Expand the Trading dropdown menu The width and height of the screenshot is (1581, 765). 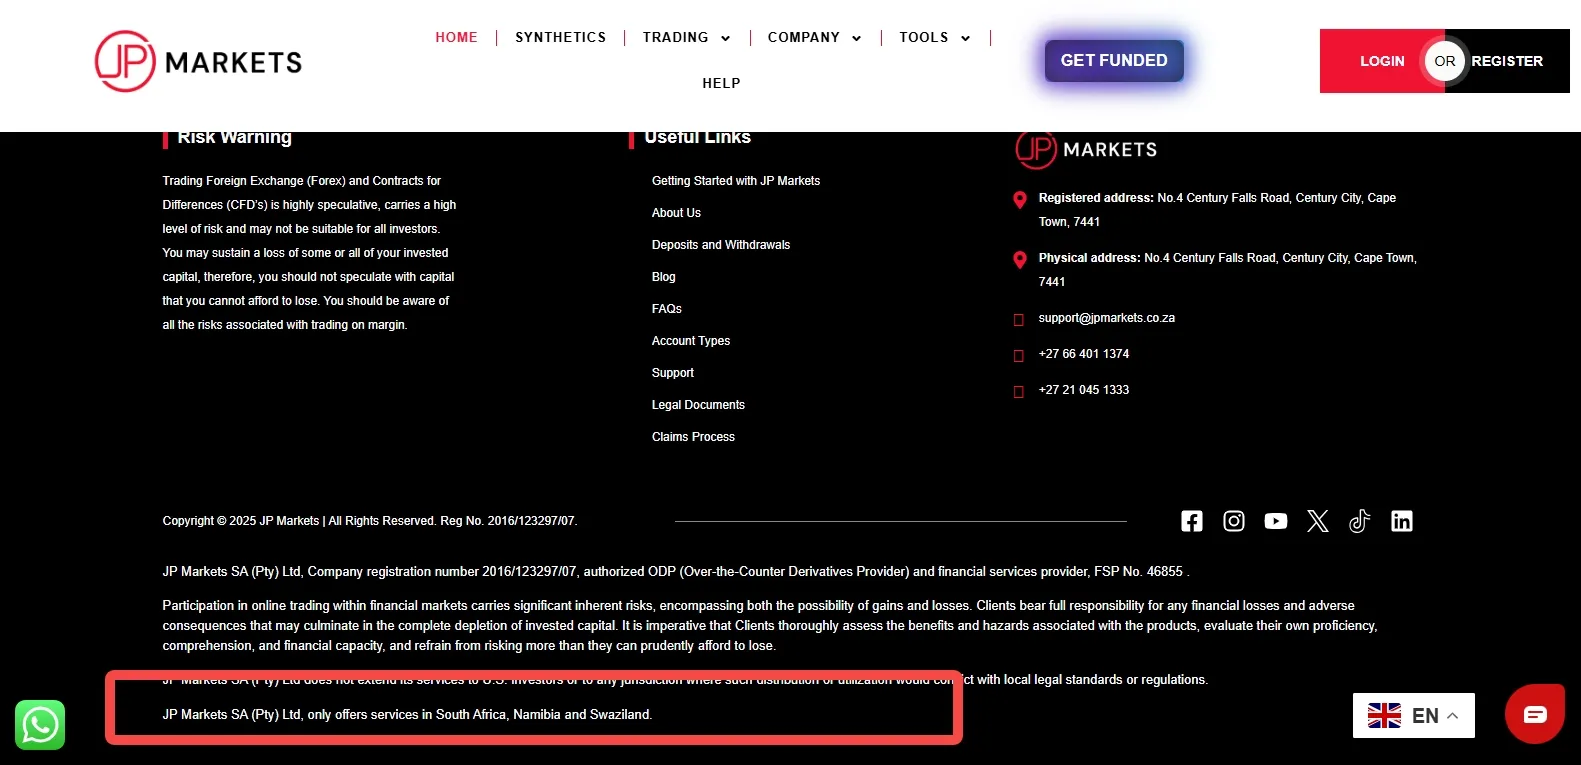(686, 38)
